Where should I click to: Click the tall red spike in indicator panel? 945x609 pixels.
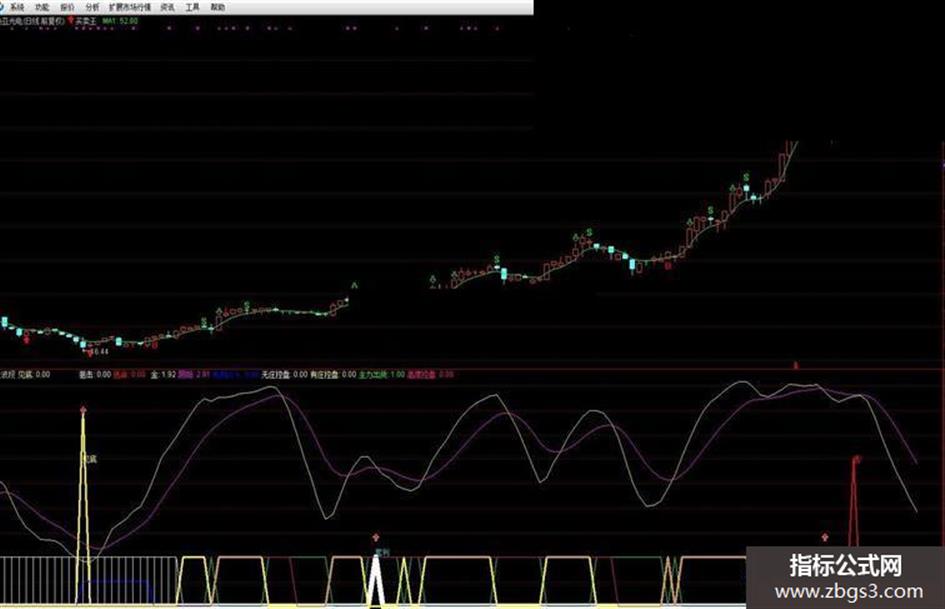click(x=854, y=502)
